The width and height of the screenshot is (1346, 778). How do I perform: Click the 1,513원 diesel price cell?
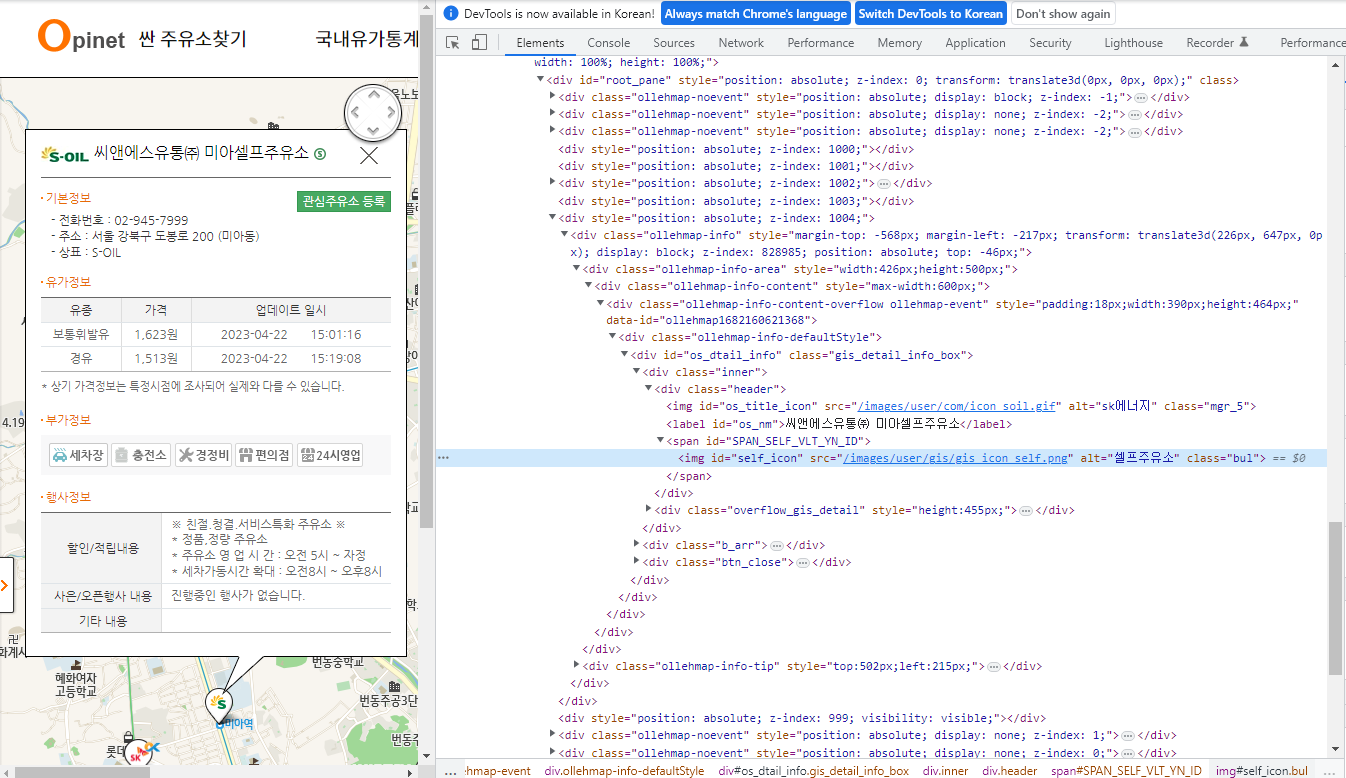click(155, 358)
